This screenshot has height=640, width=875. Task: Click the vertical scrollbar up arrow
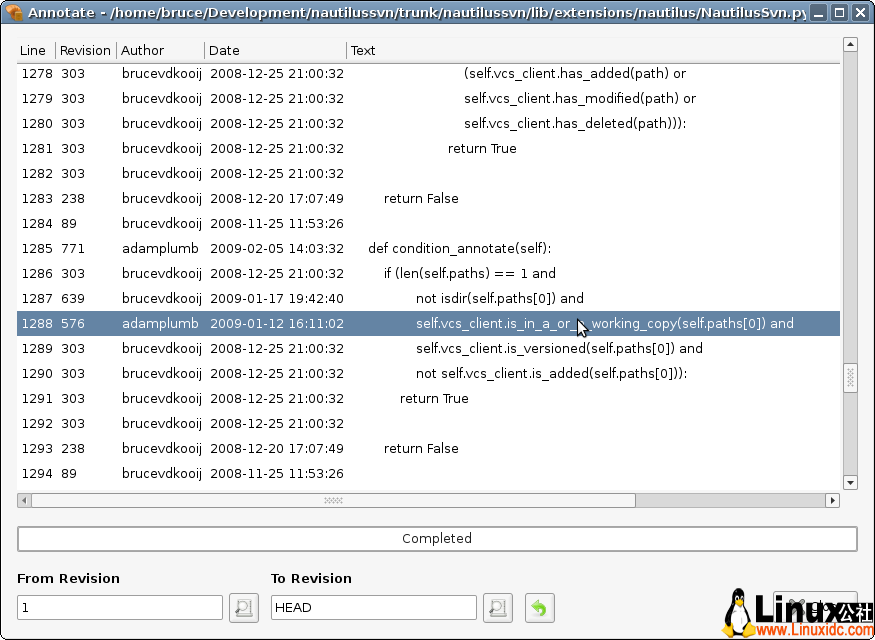[851, 43]
